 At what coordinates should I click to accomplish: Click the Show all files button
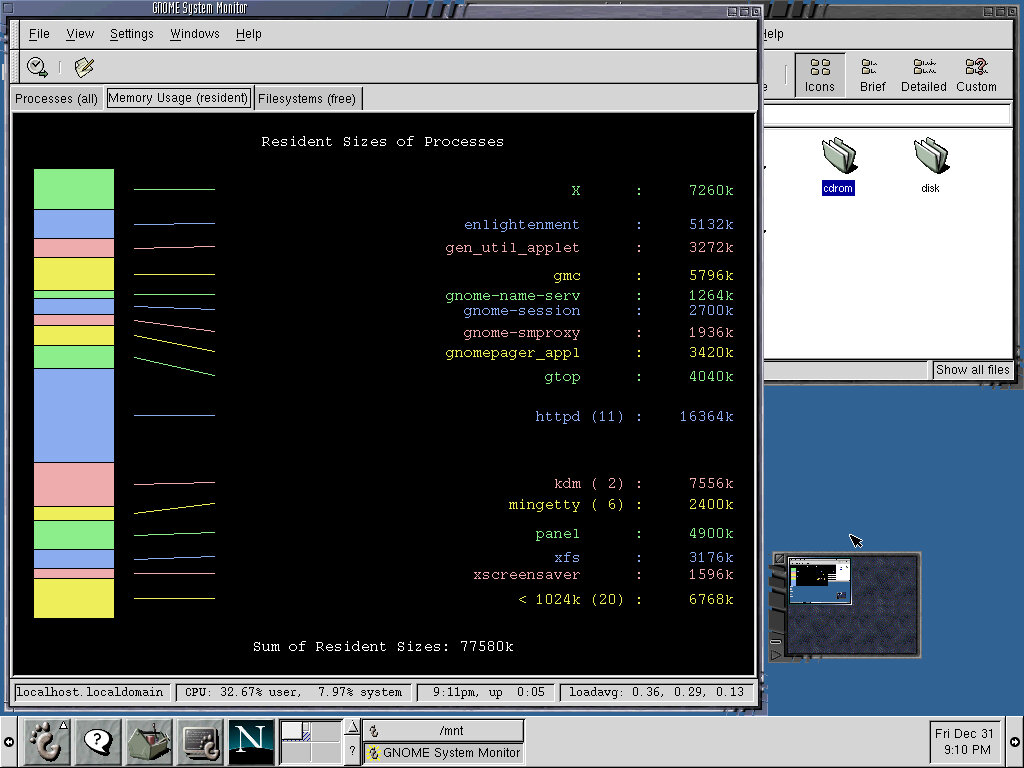[x=972, y=370]
